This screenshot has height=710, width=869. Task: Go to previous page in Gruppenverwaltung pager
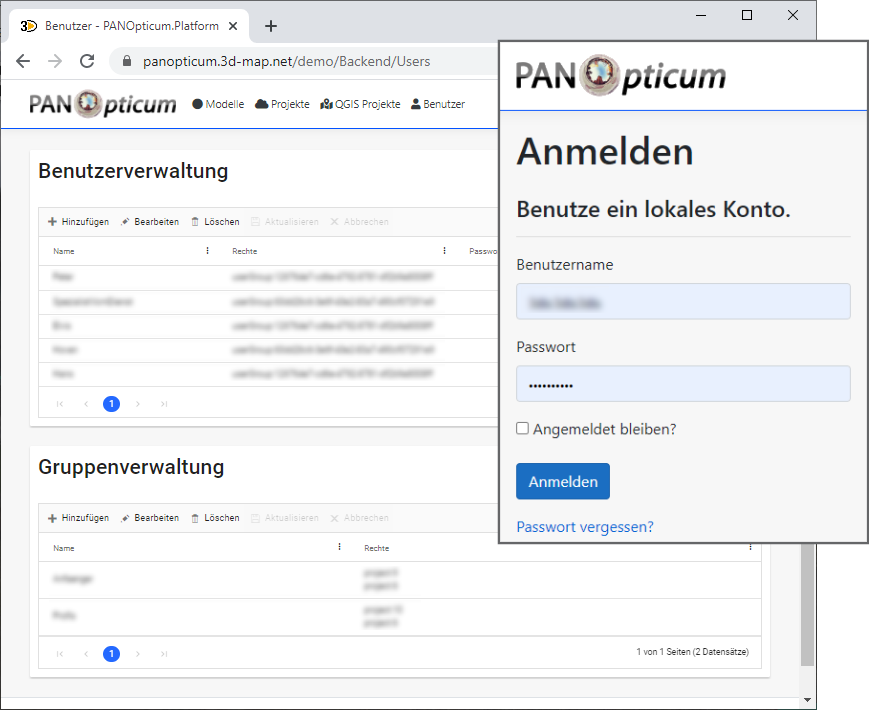(x=86, y=654)
